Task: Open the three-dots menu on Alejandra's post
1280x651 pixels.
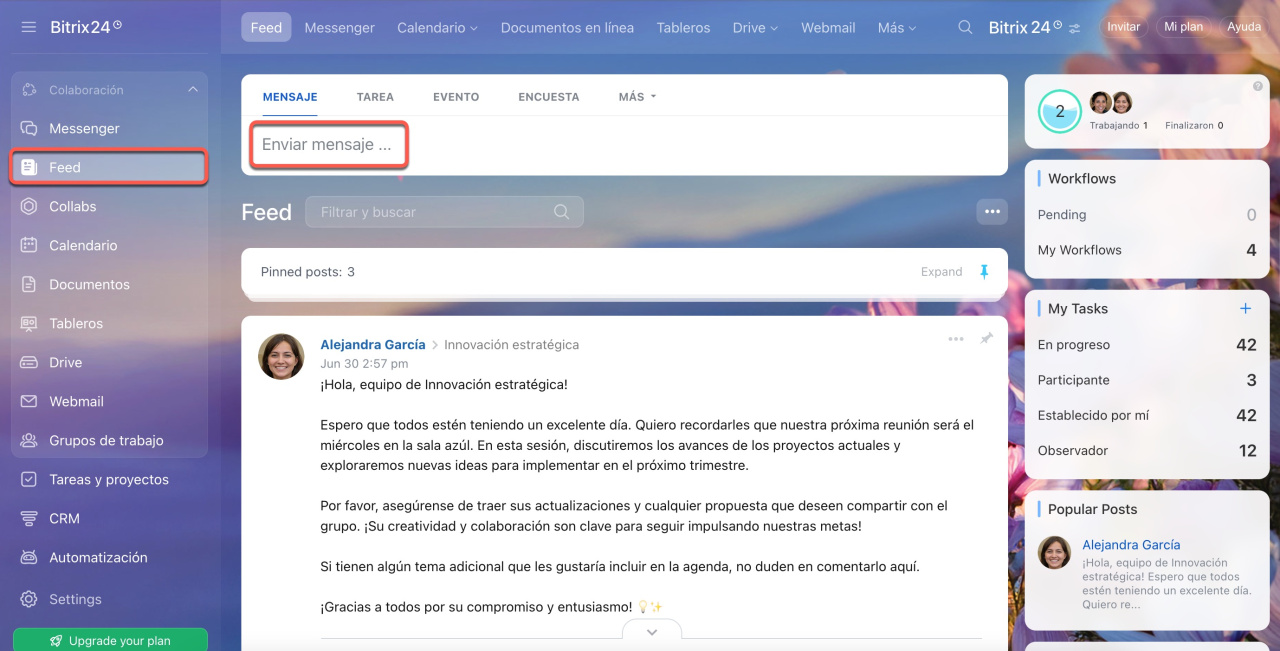Action: coord(956,339)
